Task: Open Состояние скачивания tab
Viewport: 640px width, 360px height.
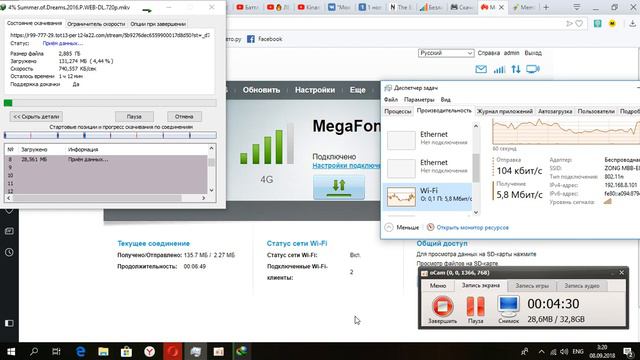Action: click(x=34, y=23)
